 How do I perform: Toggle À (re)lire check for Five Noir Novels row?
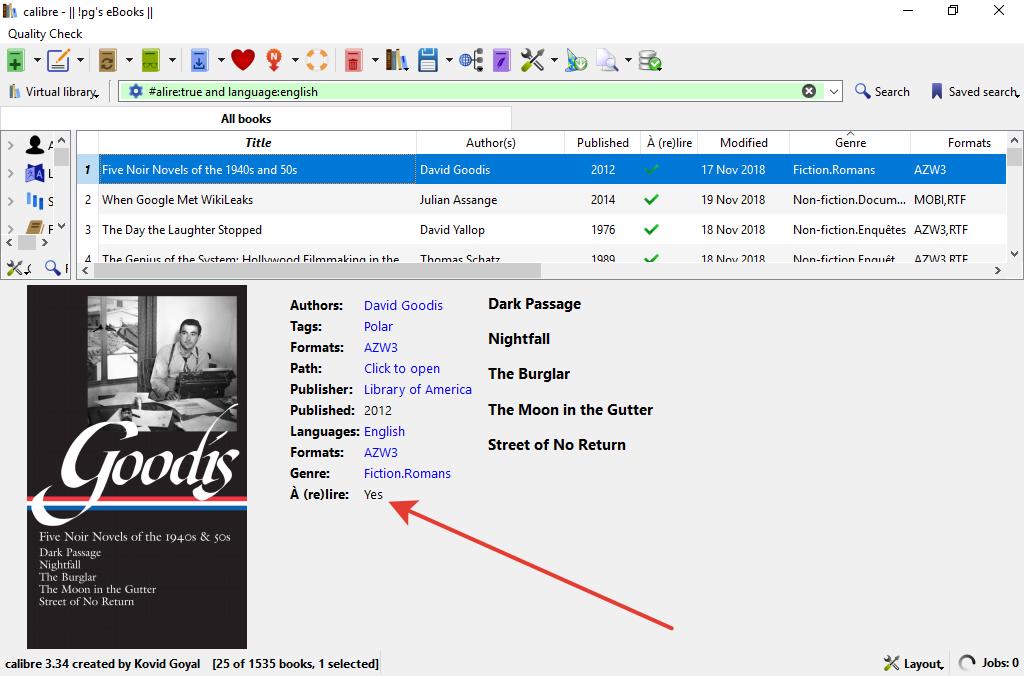pyautogui.click(x=651, y=170)
